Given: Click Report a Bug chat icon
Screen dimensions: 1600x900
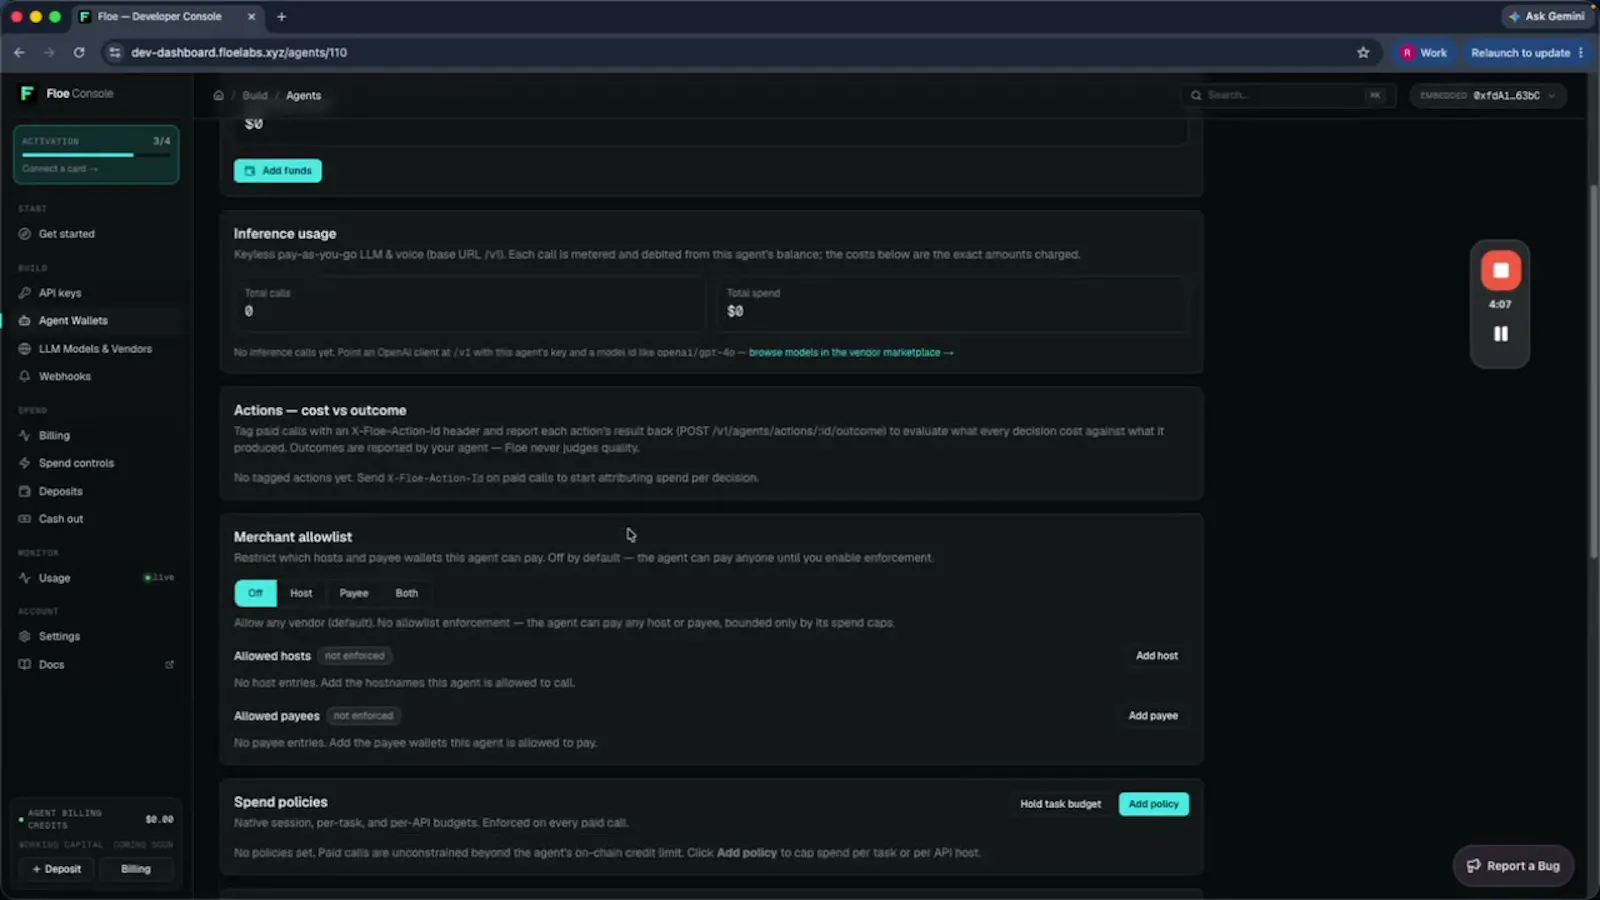Looking at the screenshot, I should [x=1474, y=866].
